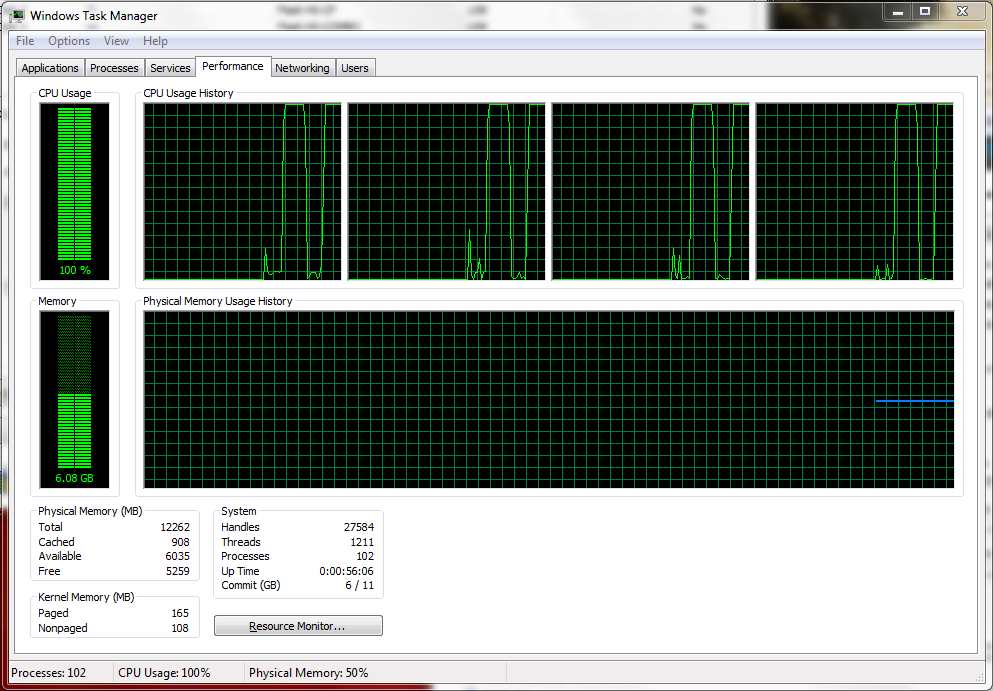Click the Handles value 27584
The width and height of the screenshot is (993, 691).
pyautogui.click(x=359, y=527)
